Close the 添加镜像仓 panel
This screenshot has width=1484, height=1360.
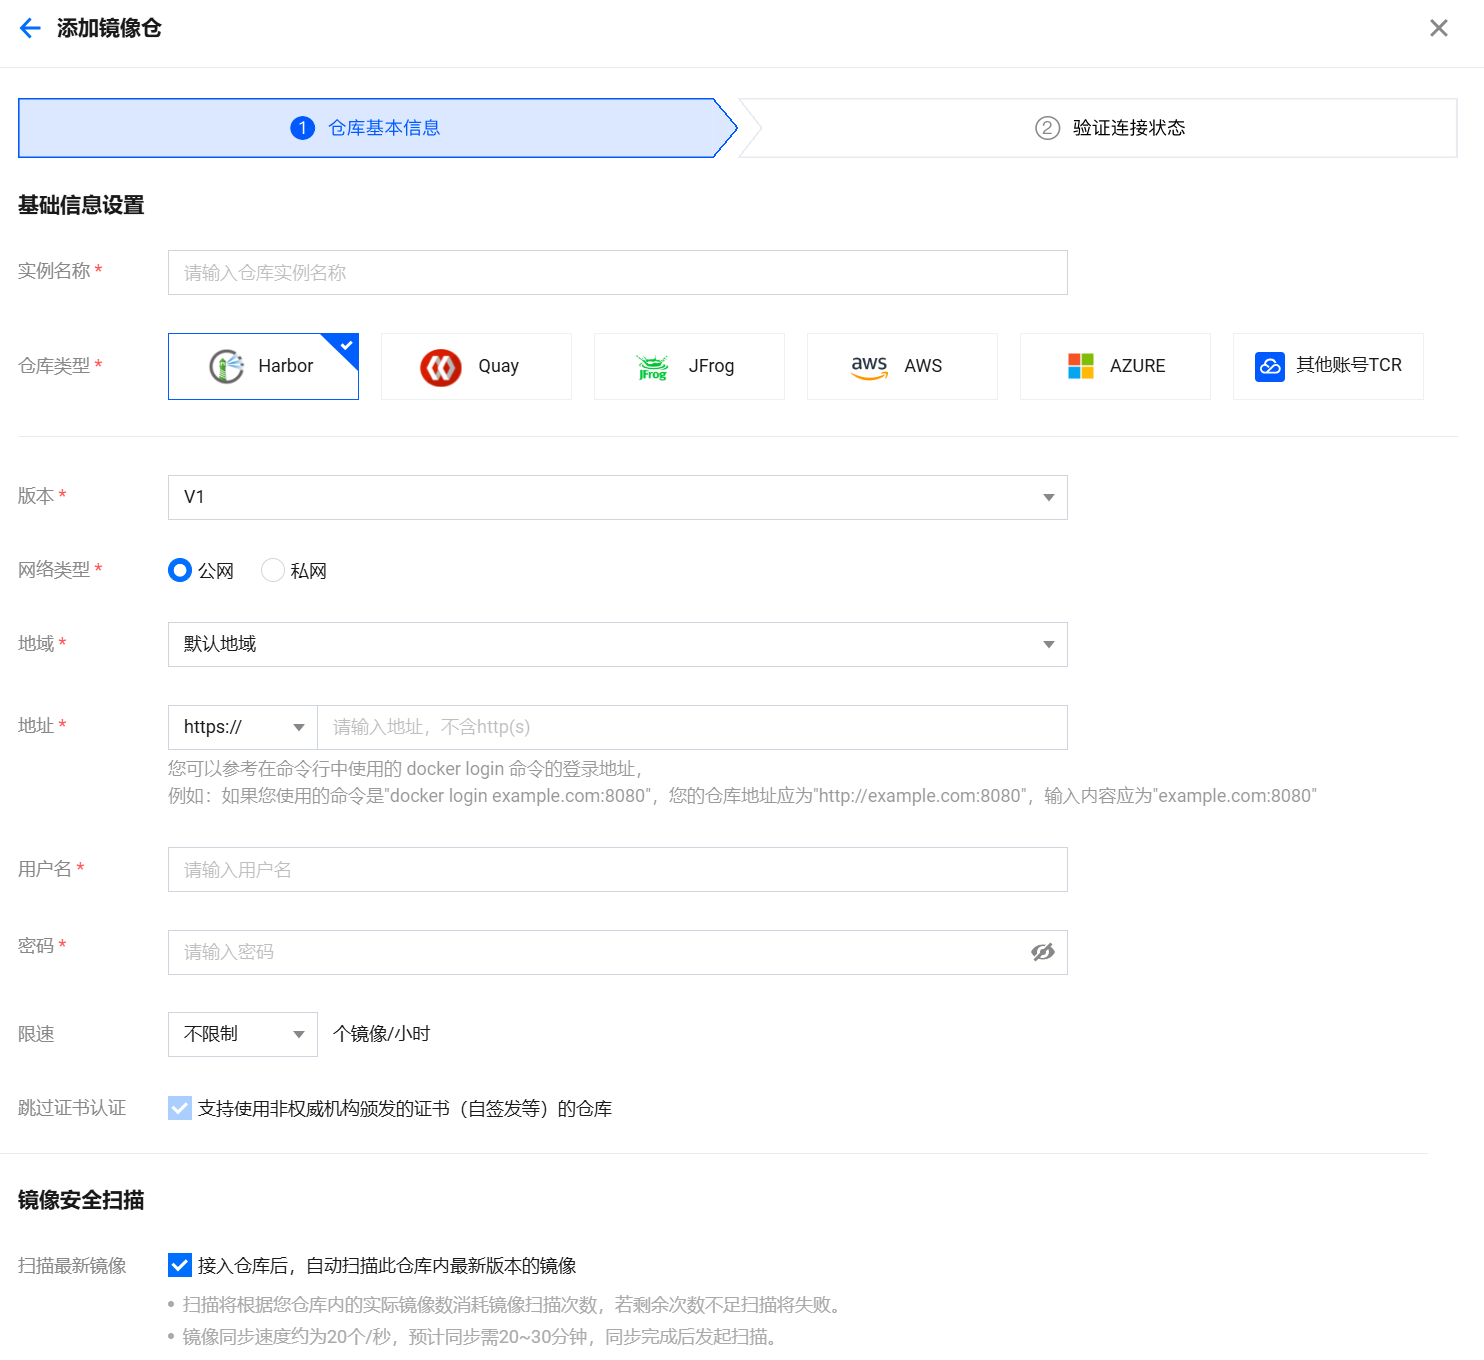pos(1439,28)
